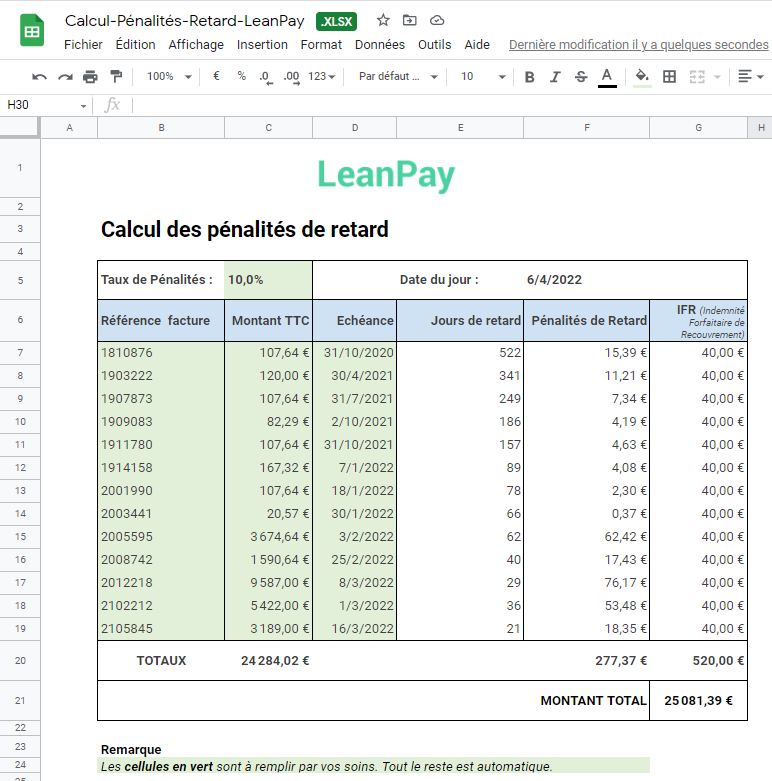Screen dimensions: 772x781
Task: Click the document title Calcul-Pénalités-Retard-LeanPay
Action: coord(184,21)
